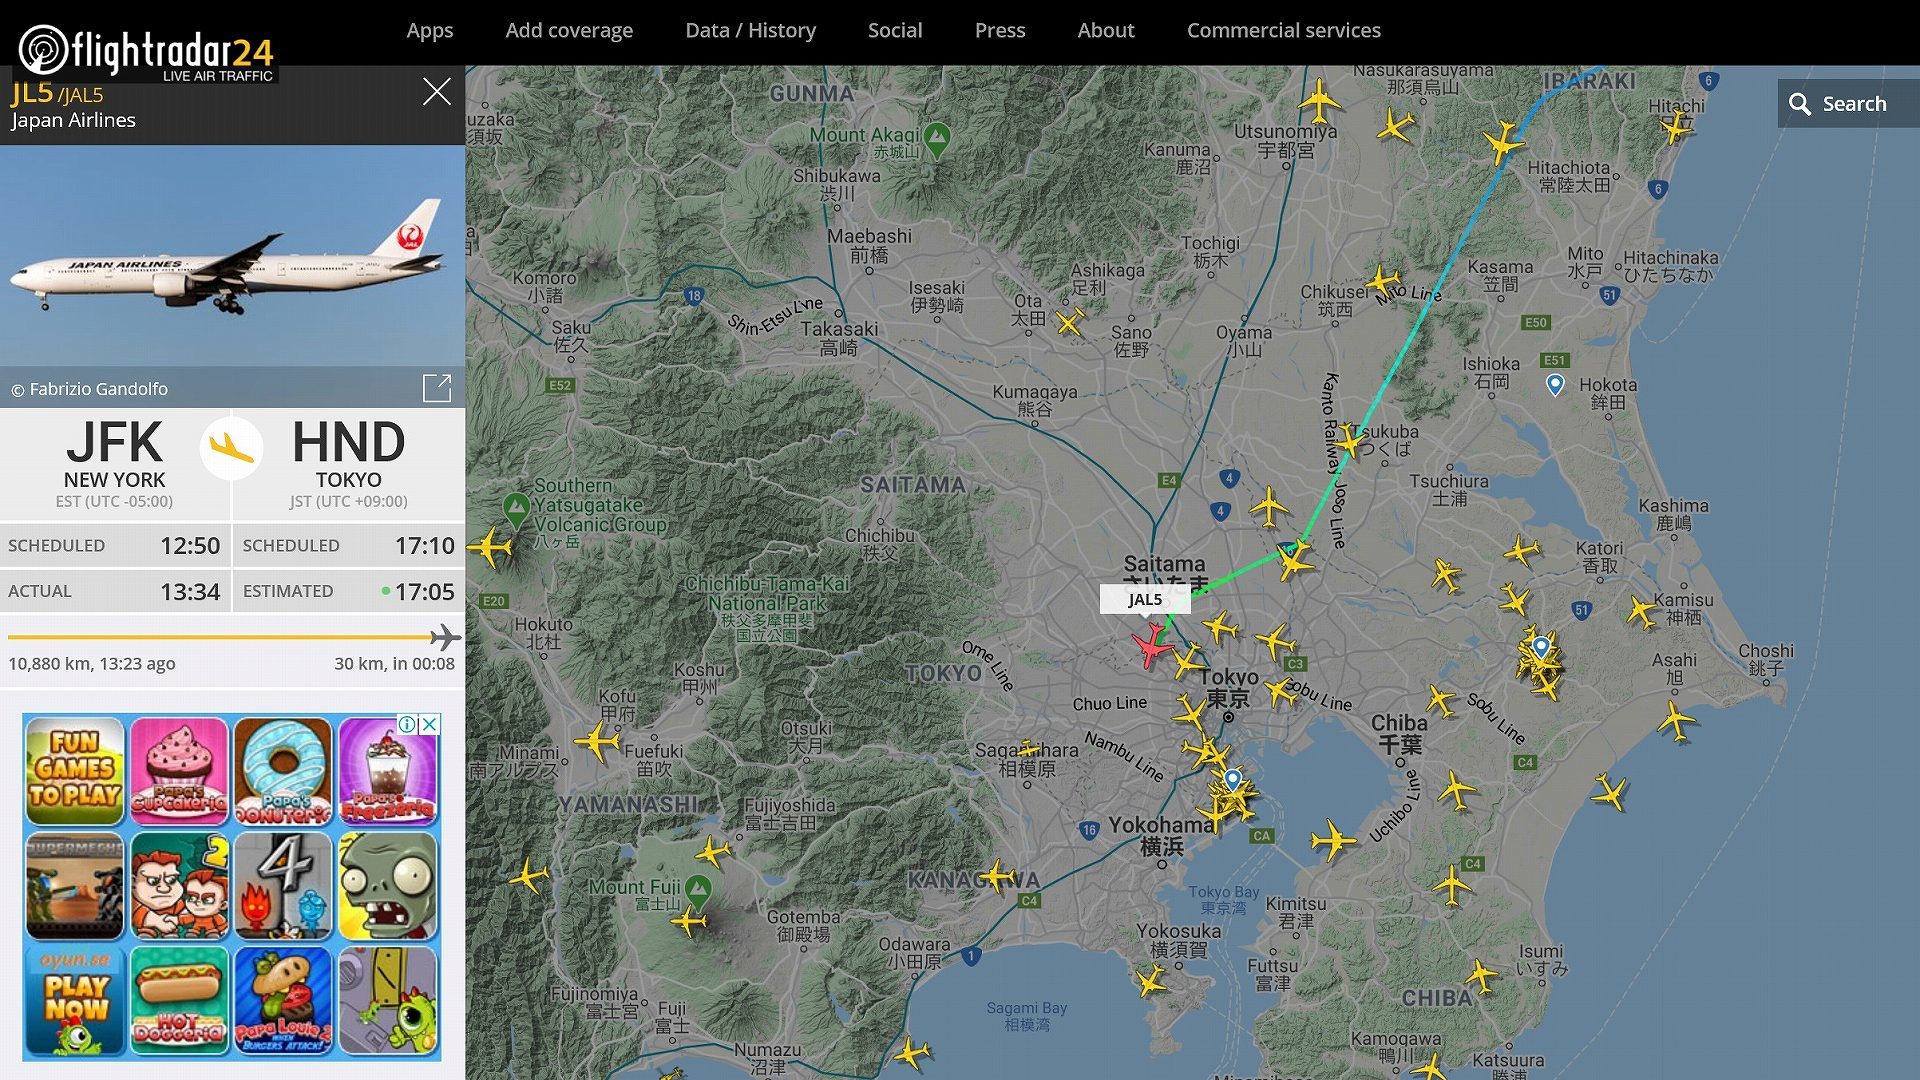This screenshot has width=1920, height=1080.
Task: Select aircraft near Kamisu
Action: 1641,611
